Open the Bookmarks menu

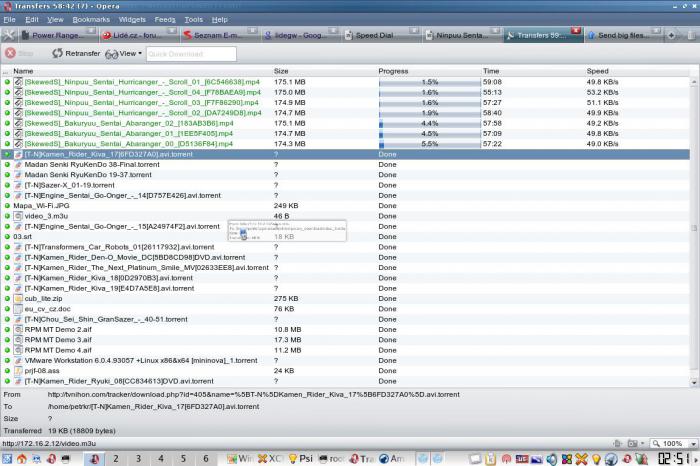click(x=91, y=20)
